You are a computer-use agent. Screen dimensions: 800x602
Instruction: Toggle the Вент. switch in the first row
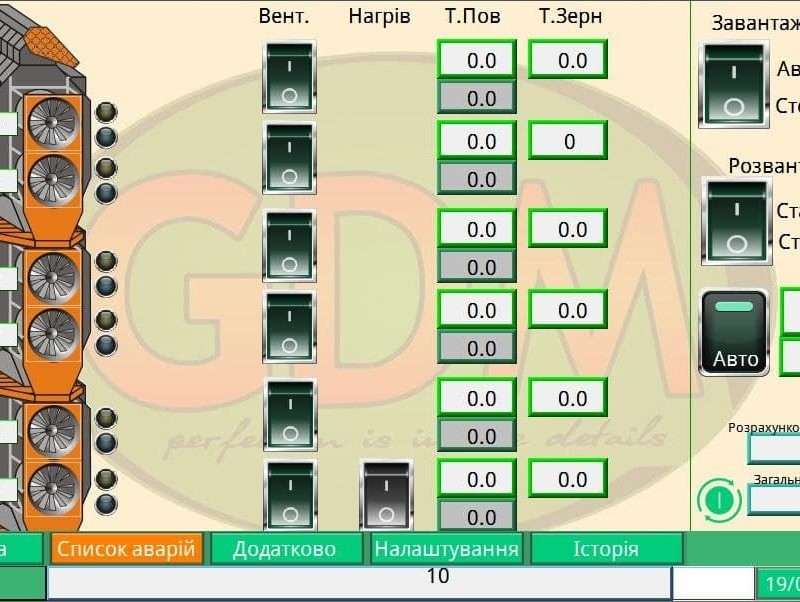tap(289, 77)
